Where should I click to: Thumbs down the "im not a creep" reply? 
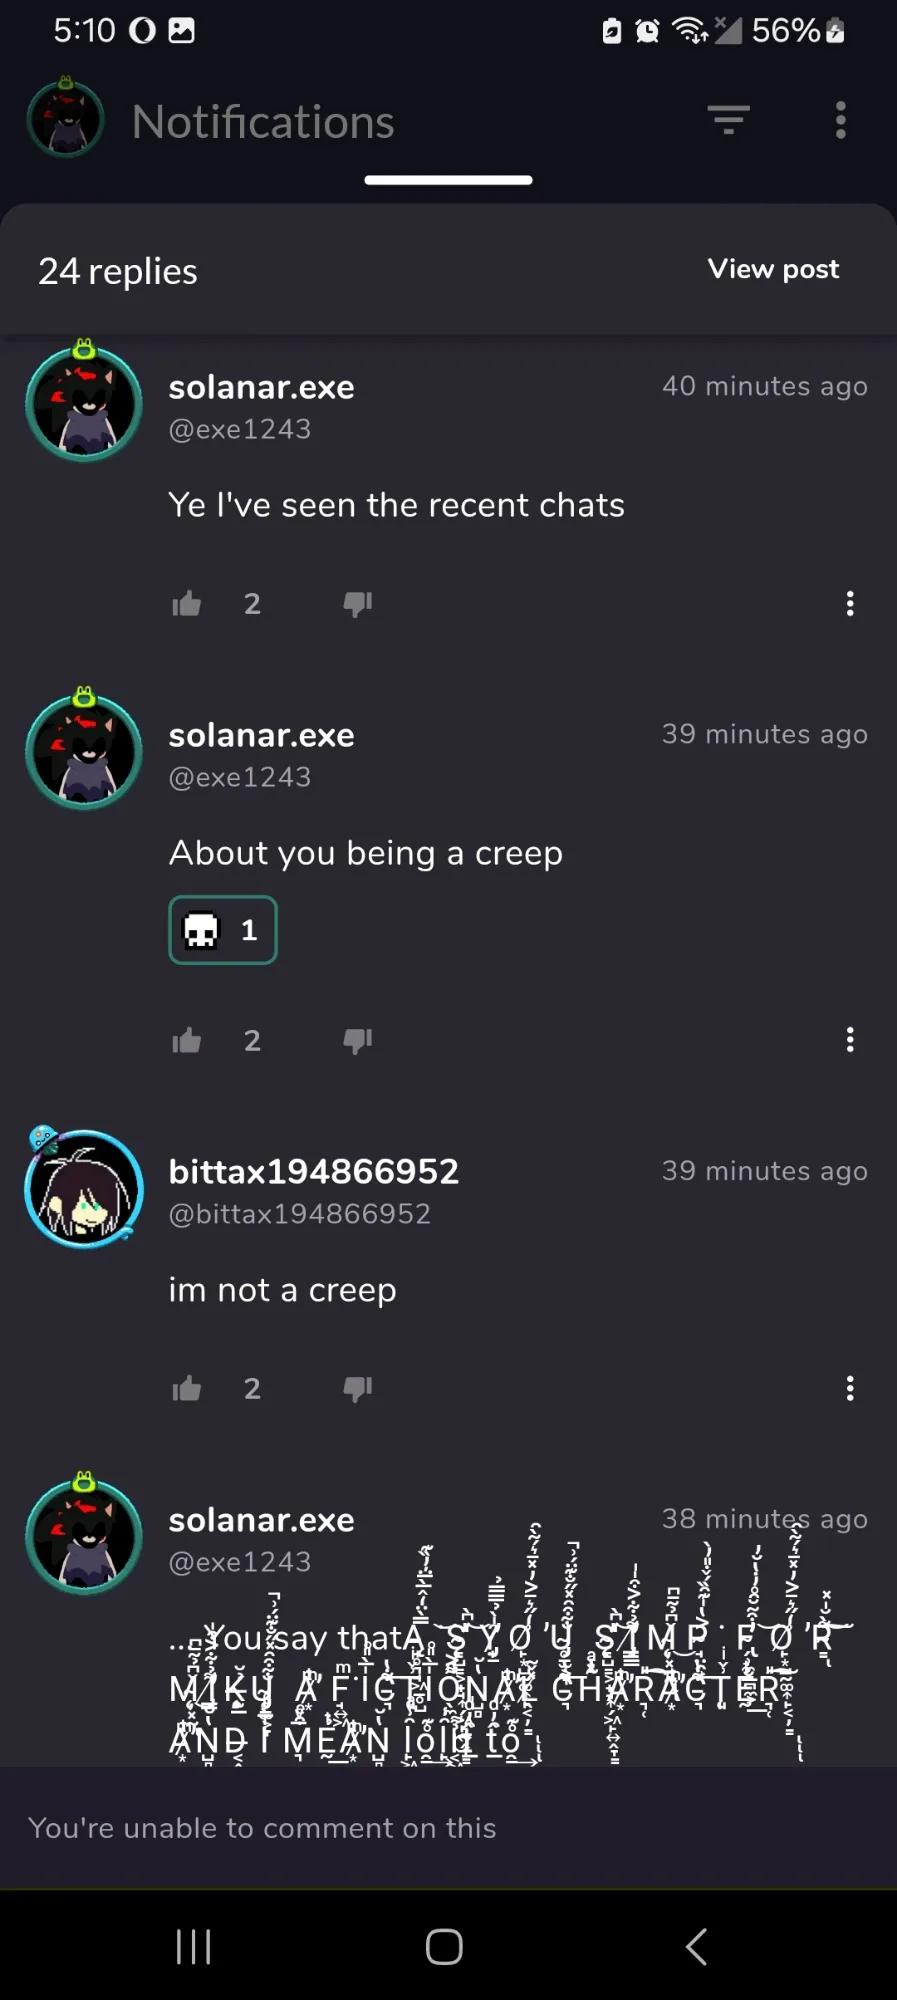pos(358,1389)
